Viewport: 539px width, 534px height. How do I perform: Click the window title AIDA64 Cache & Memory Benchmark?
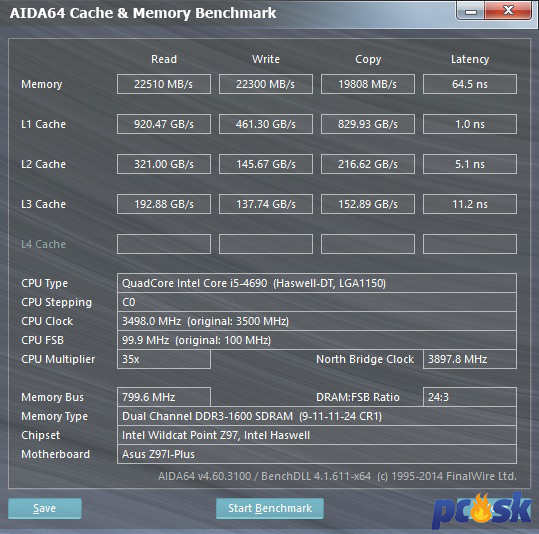pos(143,13)
